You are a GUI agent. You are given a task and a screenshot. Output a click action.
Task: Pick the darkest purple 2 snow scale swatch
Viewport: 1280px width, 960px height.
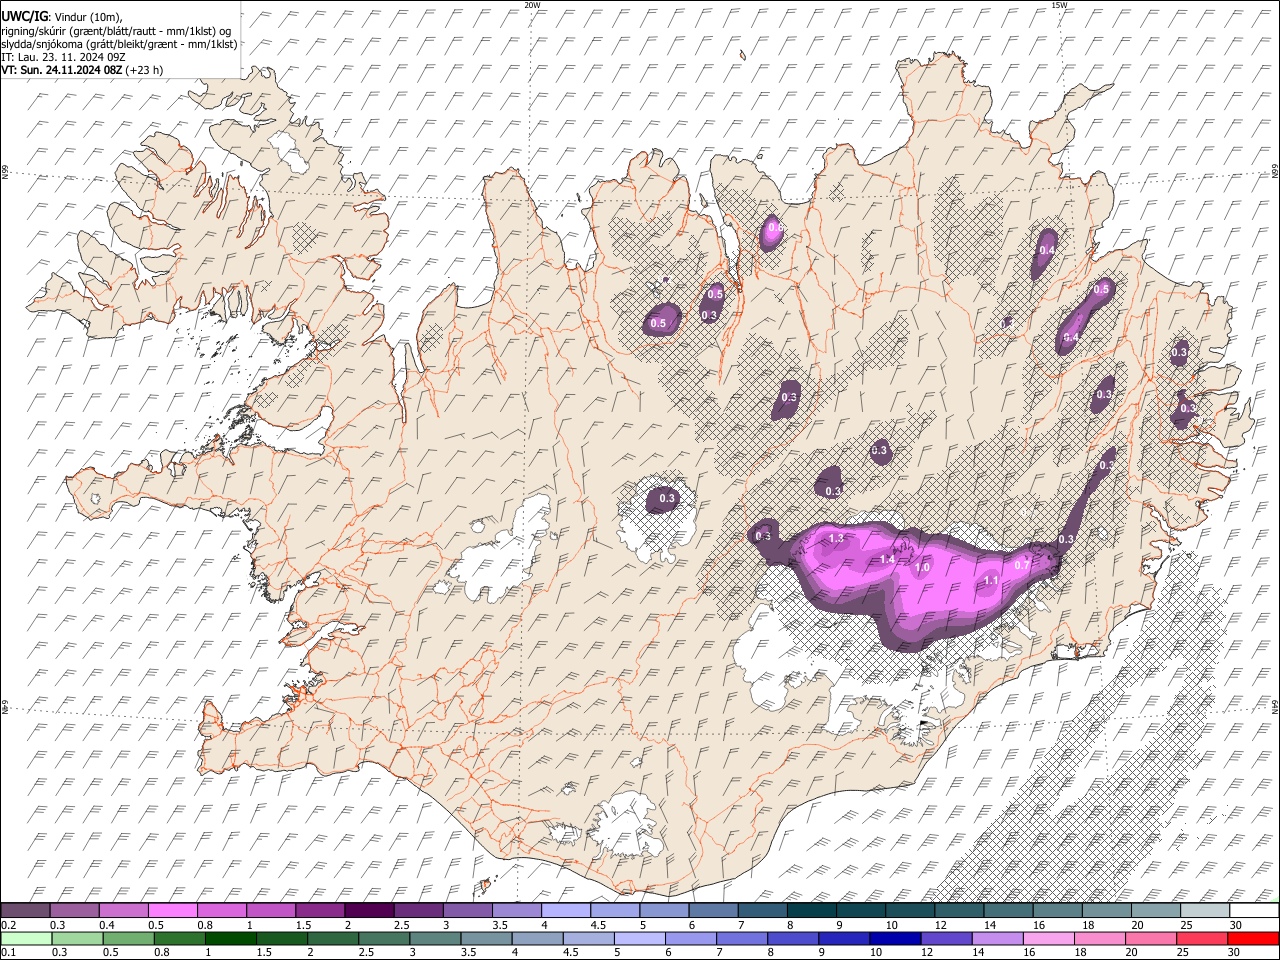click(x=368, y=910)
